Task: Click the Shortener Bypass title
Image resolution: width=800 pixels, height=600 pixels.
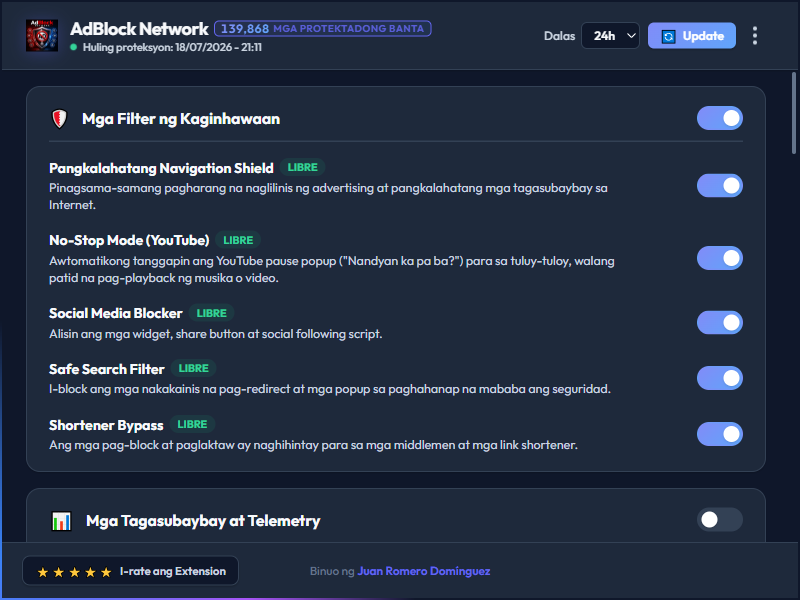Action: click(x=106, y=425)
